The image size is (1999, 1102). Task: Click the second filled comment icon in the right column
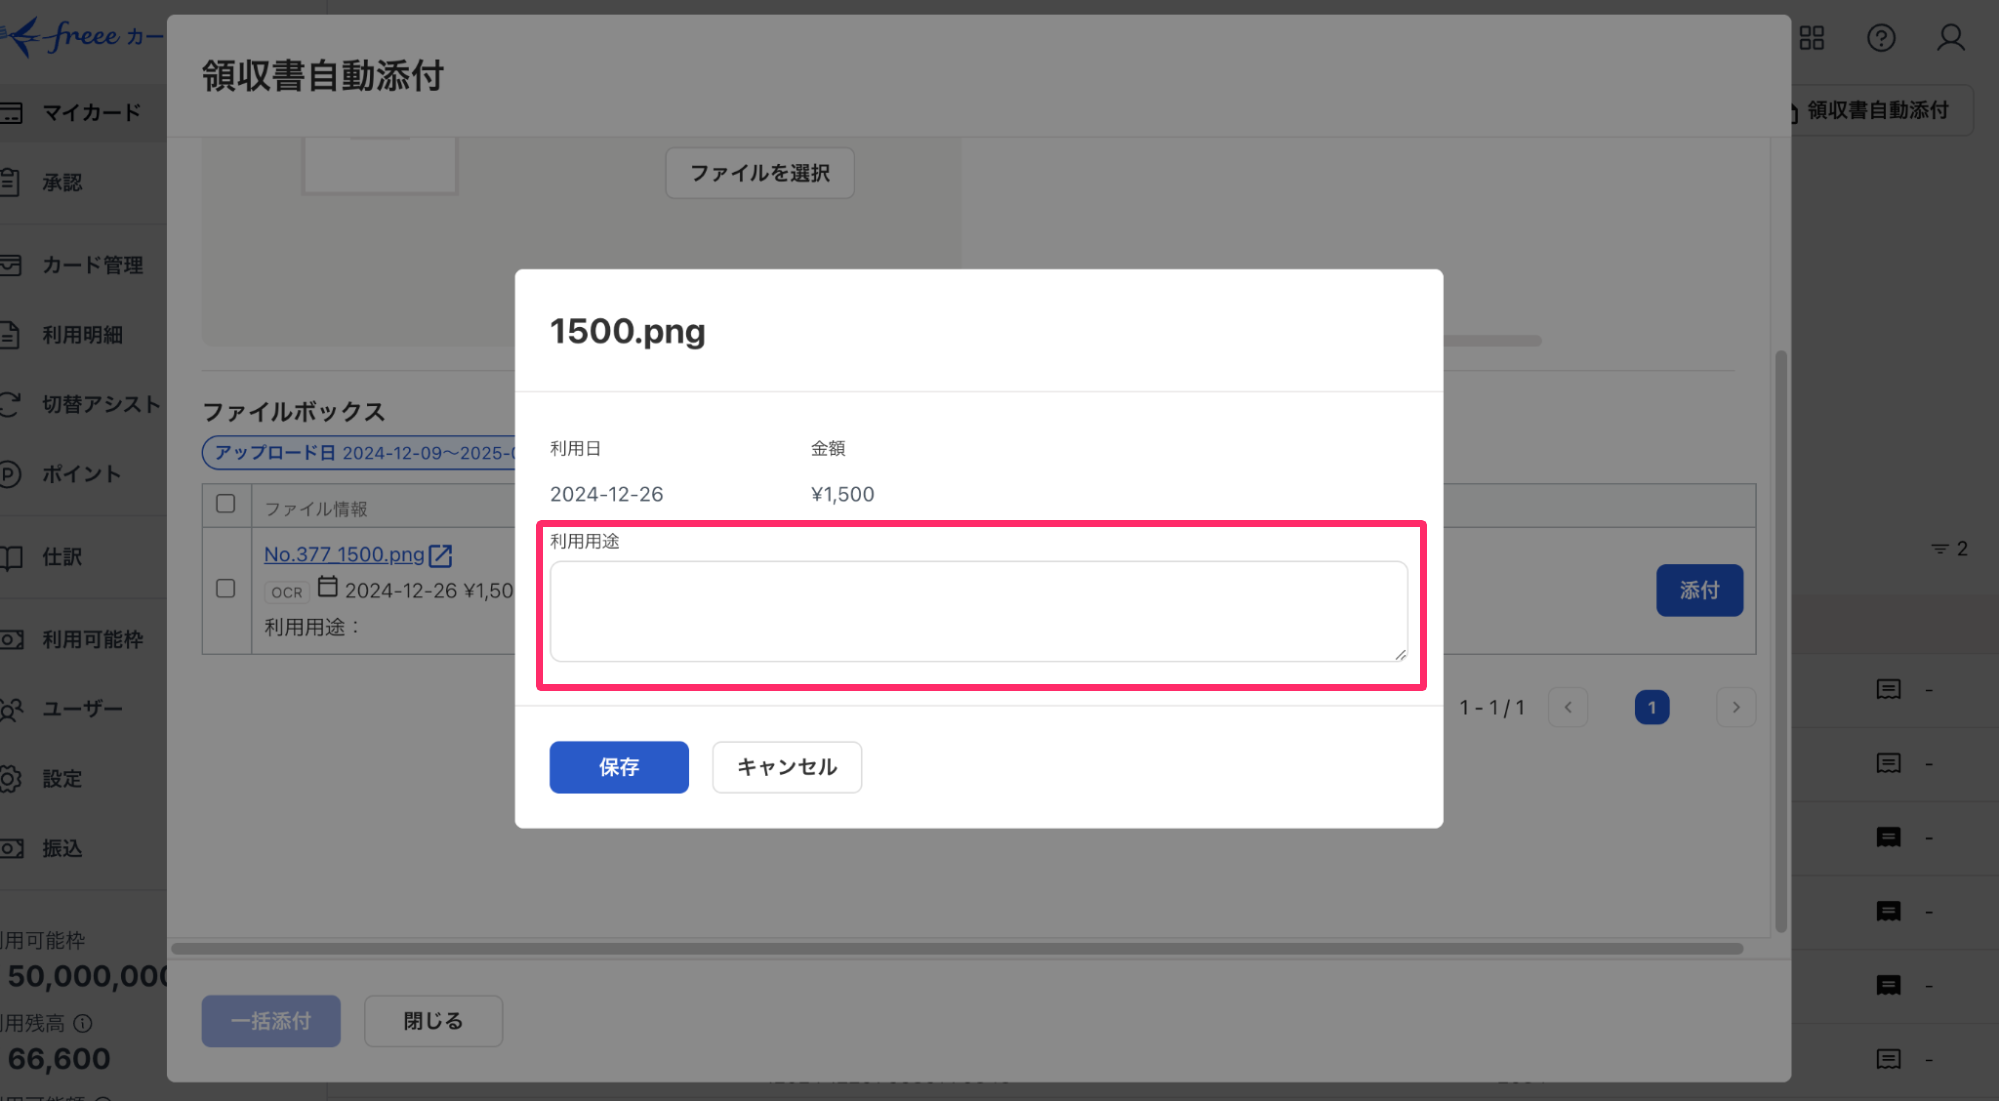click(x=1888, y=911)
